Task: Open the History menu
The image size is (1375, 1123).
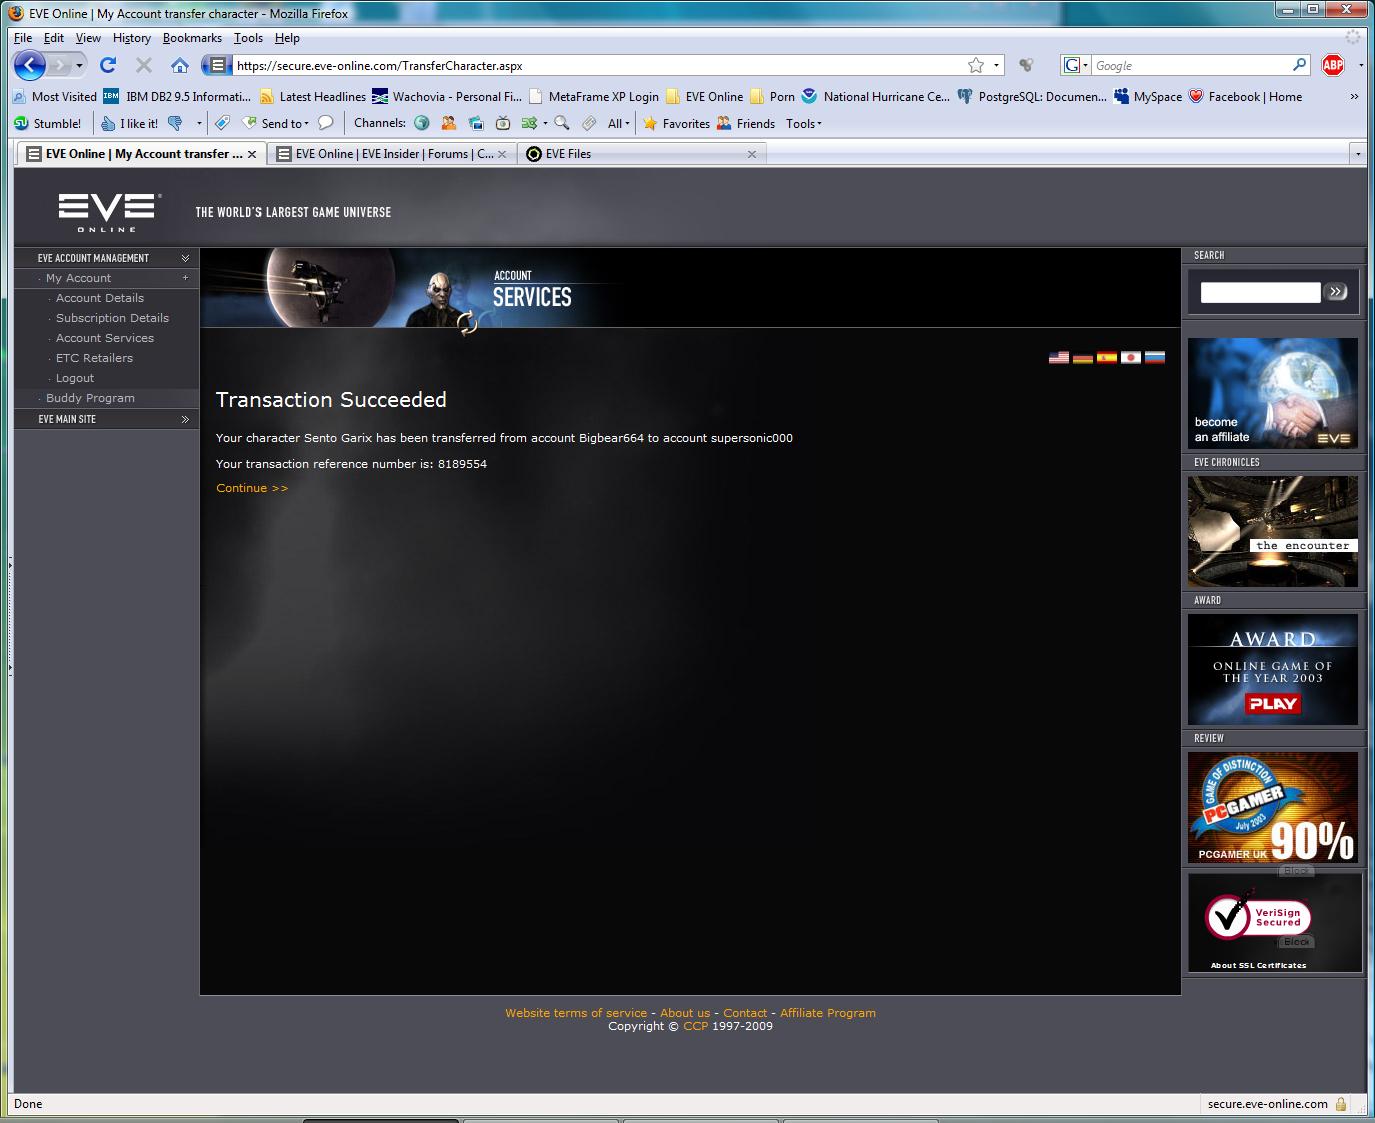Action: coord(131,38)
